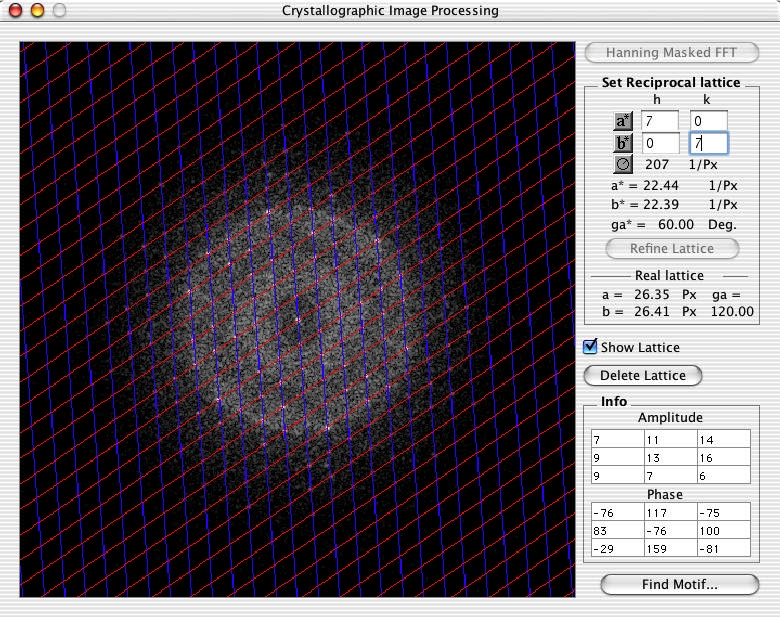Click the Crystallographic Image Processing title bar
780x617 pixels.
[x=390, y=10]
